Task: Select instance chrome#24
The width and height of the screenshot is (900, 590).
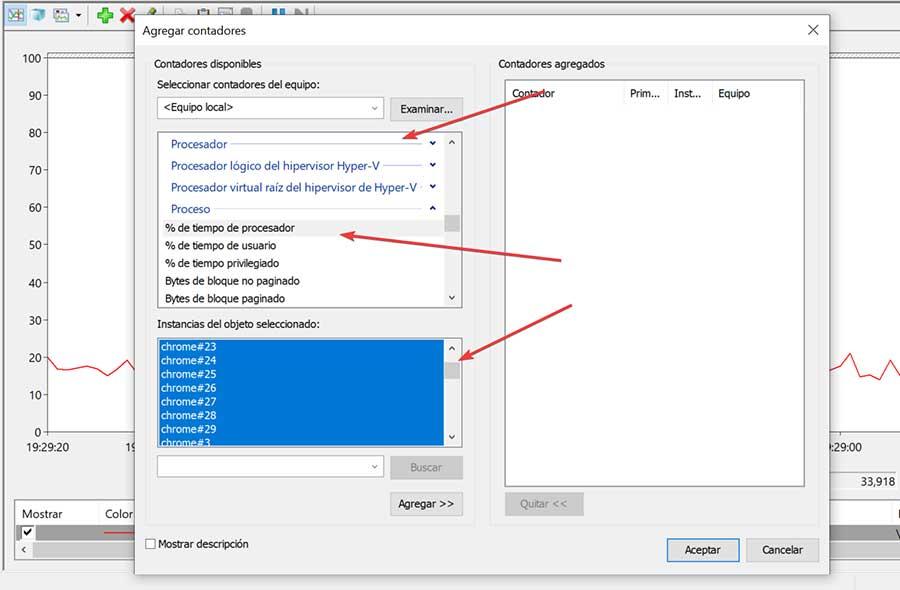Action: click(301, 360)
